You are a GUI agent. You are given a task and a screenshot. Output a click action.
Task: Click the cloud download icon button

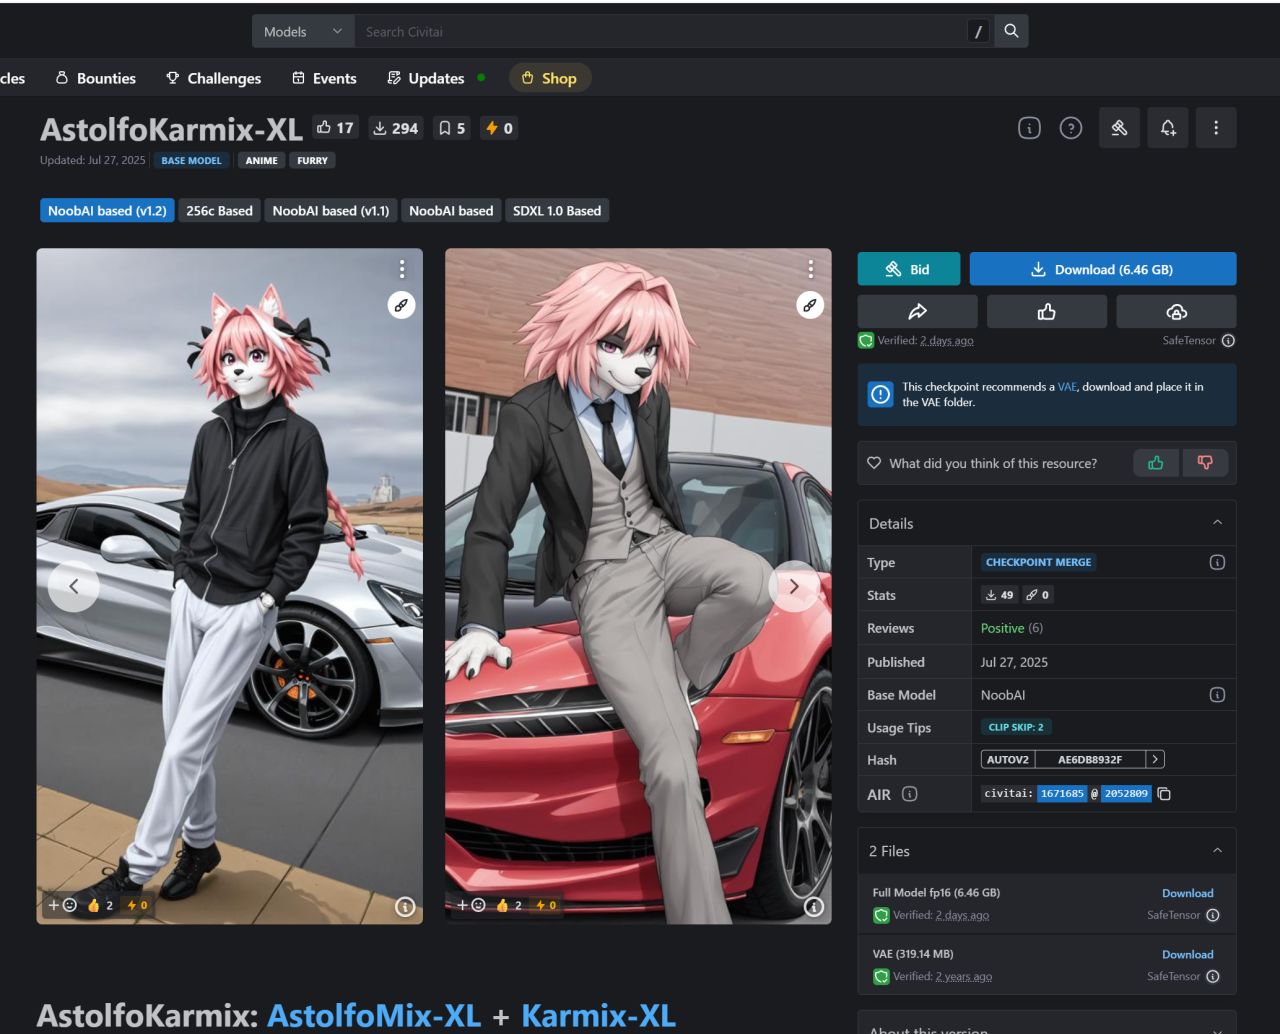1176,312
